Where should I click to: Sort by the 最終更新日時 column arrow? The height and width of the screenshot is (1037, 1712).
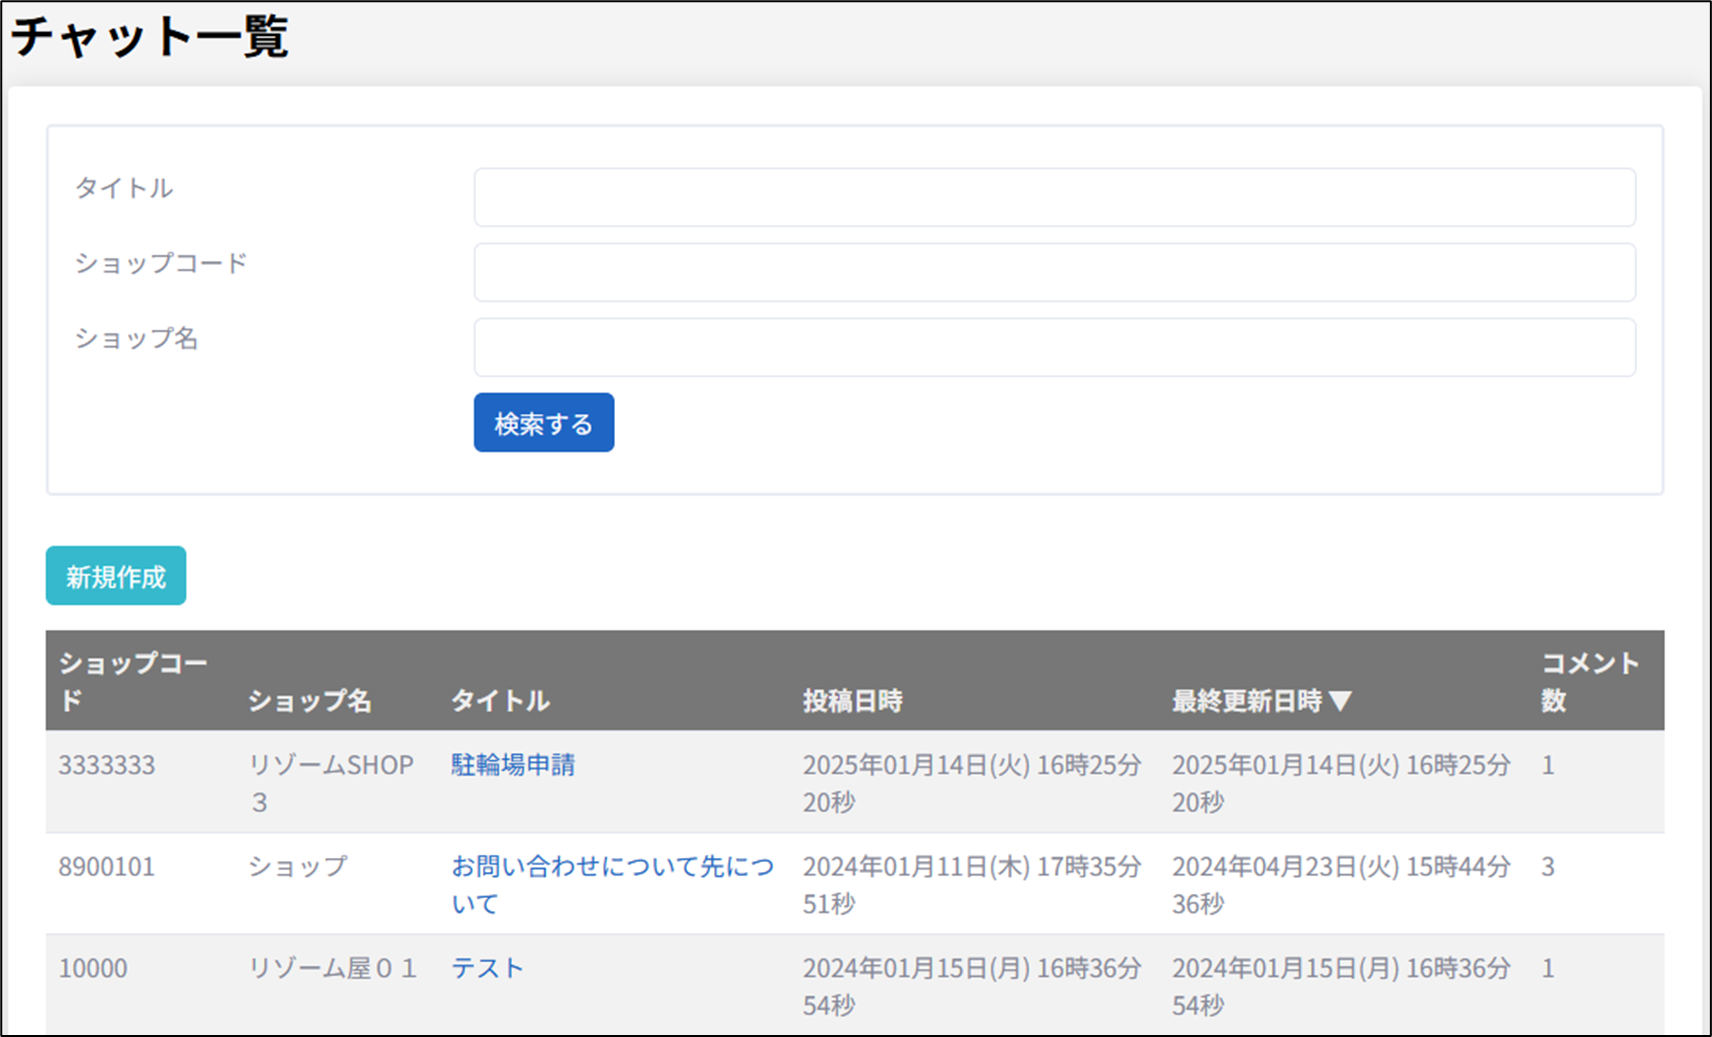tap(1341, 701)
